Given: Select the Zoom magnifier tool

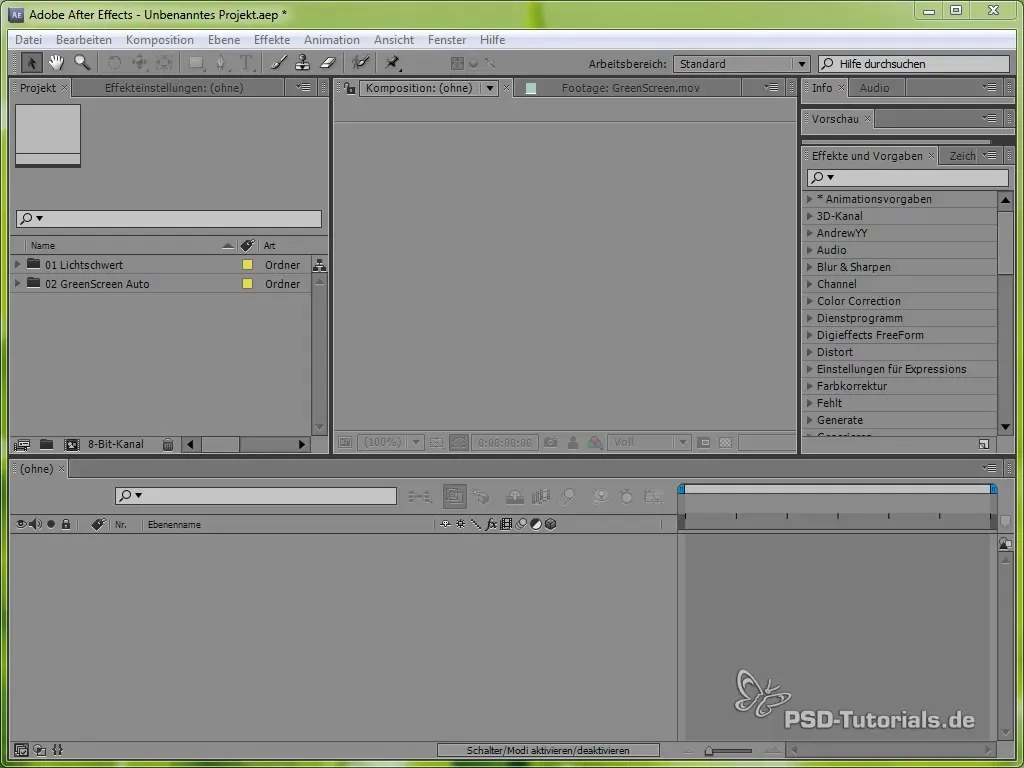Looking at the screenshot, I should [x=82, y=63].
